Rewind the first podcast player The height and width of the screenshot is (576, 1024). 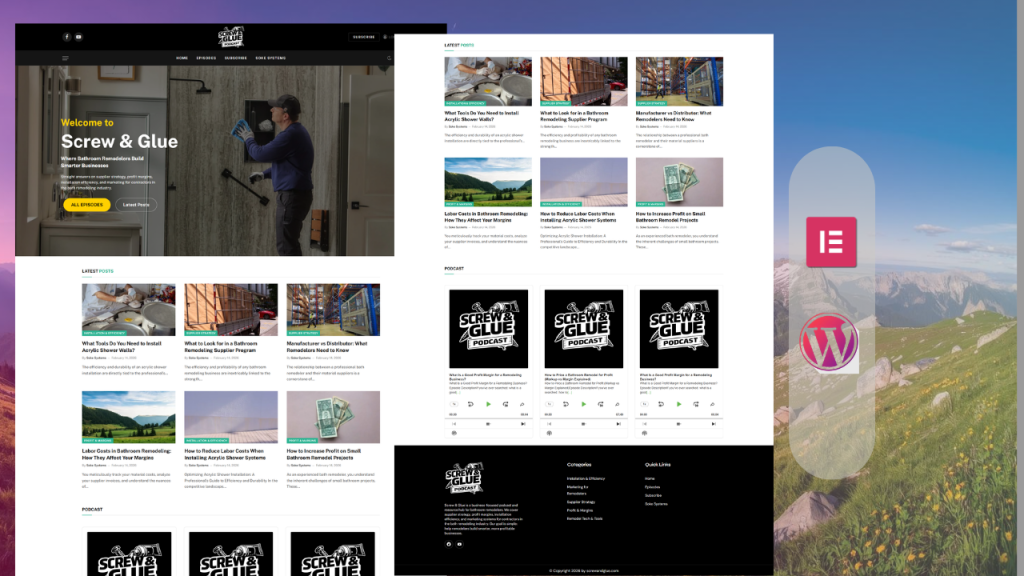[x=470, y=404]
